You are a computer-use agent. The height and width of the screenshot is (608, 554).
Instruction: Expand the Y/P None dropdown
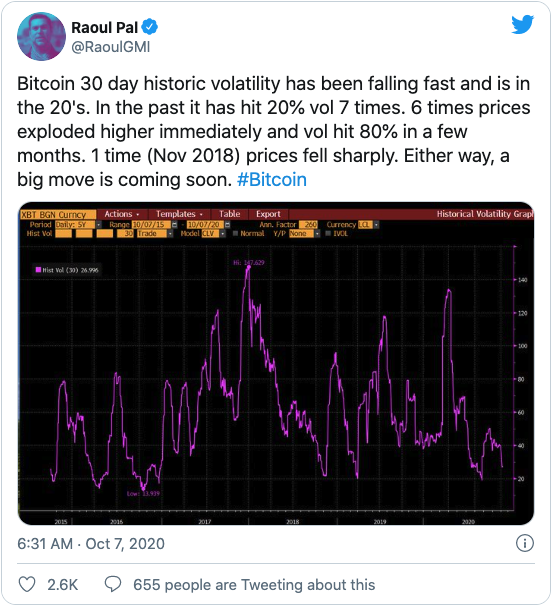pyautogui.click(x=317, y=233)
